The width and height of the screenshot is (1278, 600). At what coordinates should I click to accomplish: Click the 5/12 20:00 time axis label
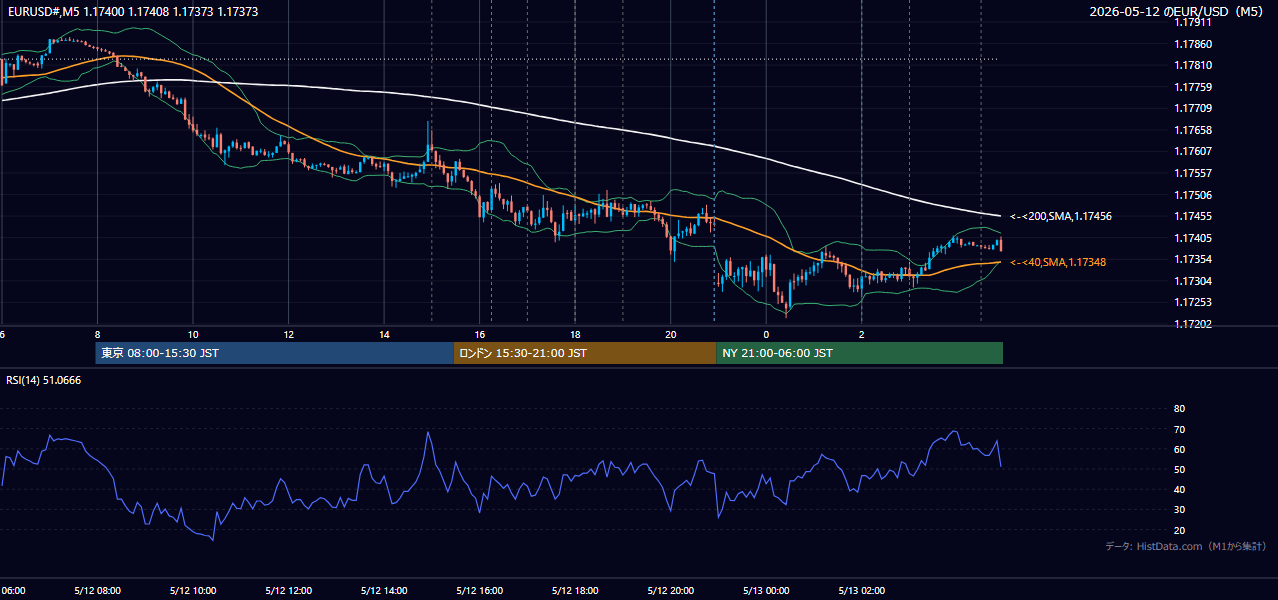(x=671, y=590)
